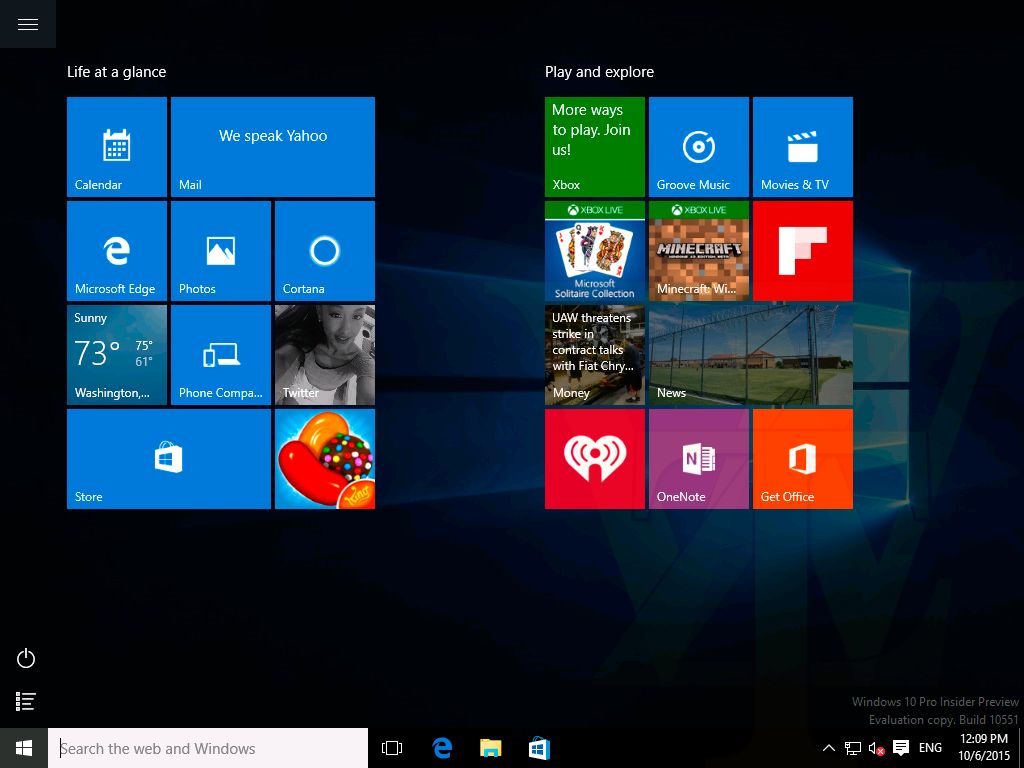Click the Get Office tile
Viewport: 1024px width, 768px height.
(x=803, y=459)
